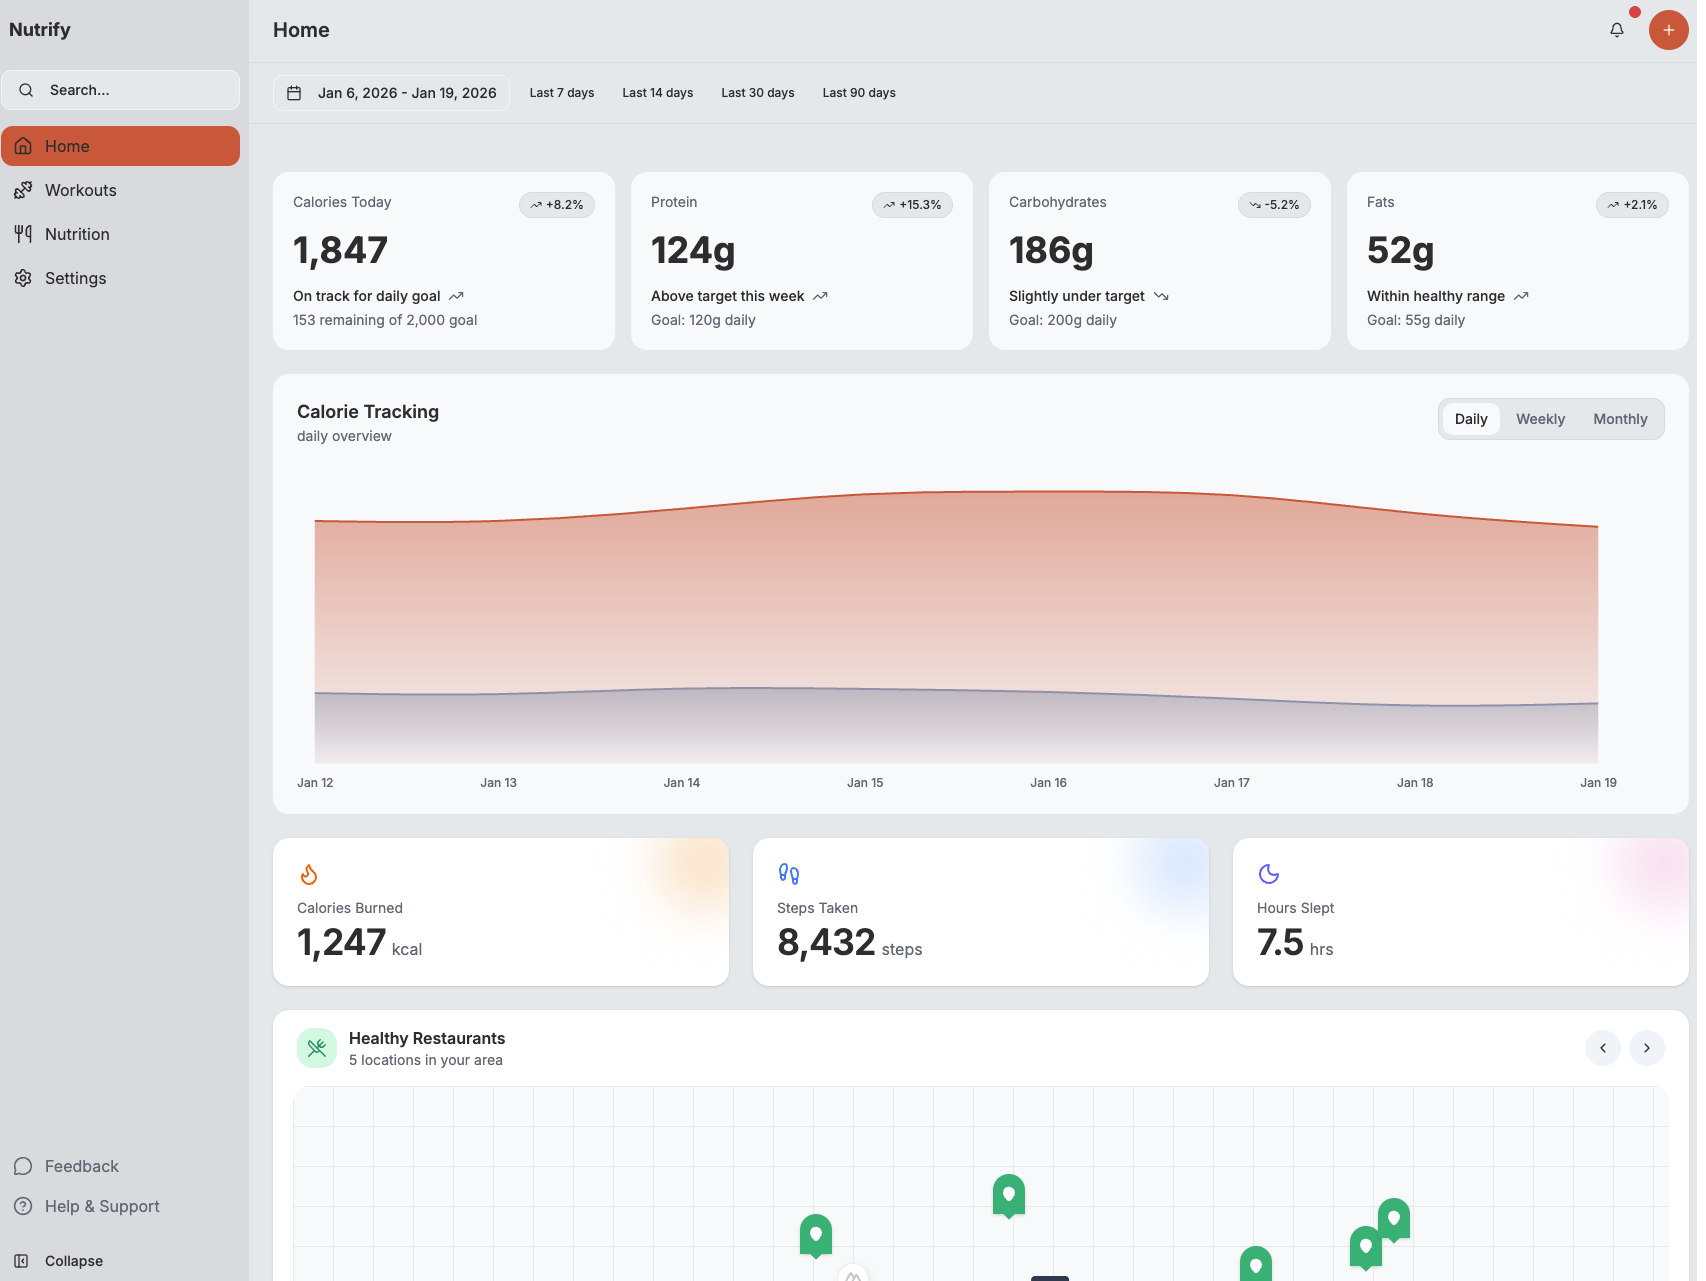Image resolution: width=1706 pixels, height=1281 pixels.
Task: Click the moon icon on Hours Slept card
Action: pyautogui.click(x=1268, y=873)
